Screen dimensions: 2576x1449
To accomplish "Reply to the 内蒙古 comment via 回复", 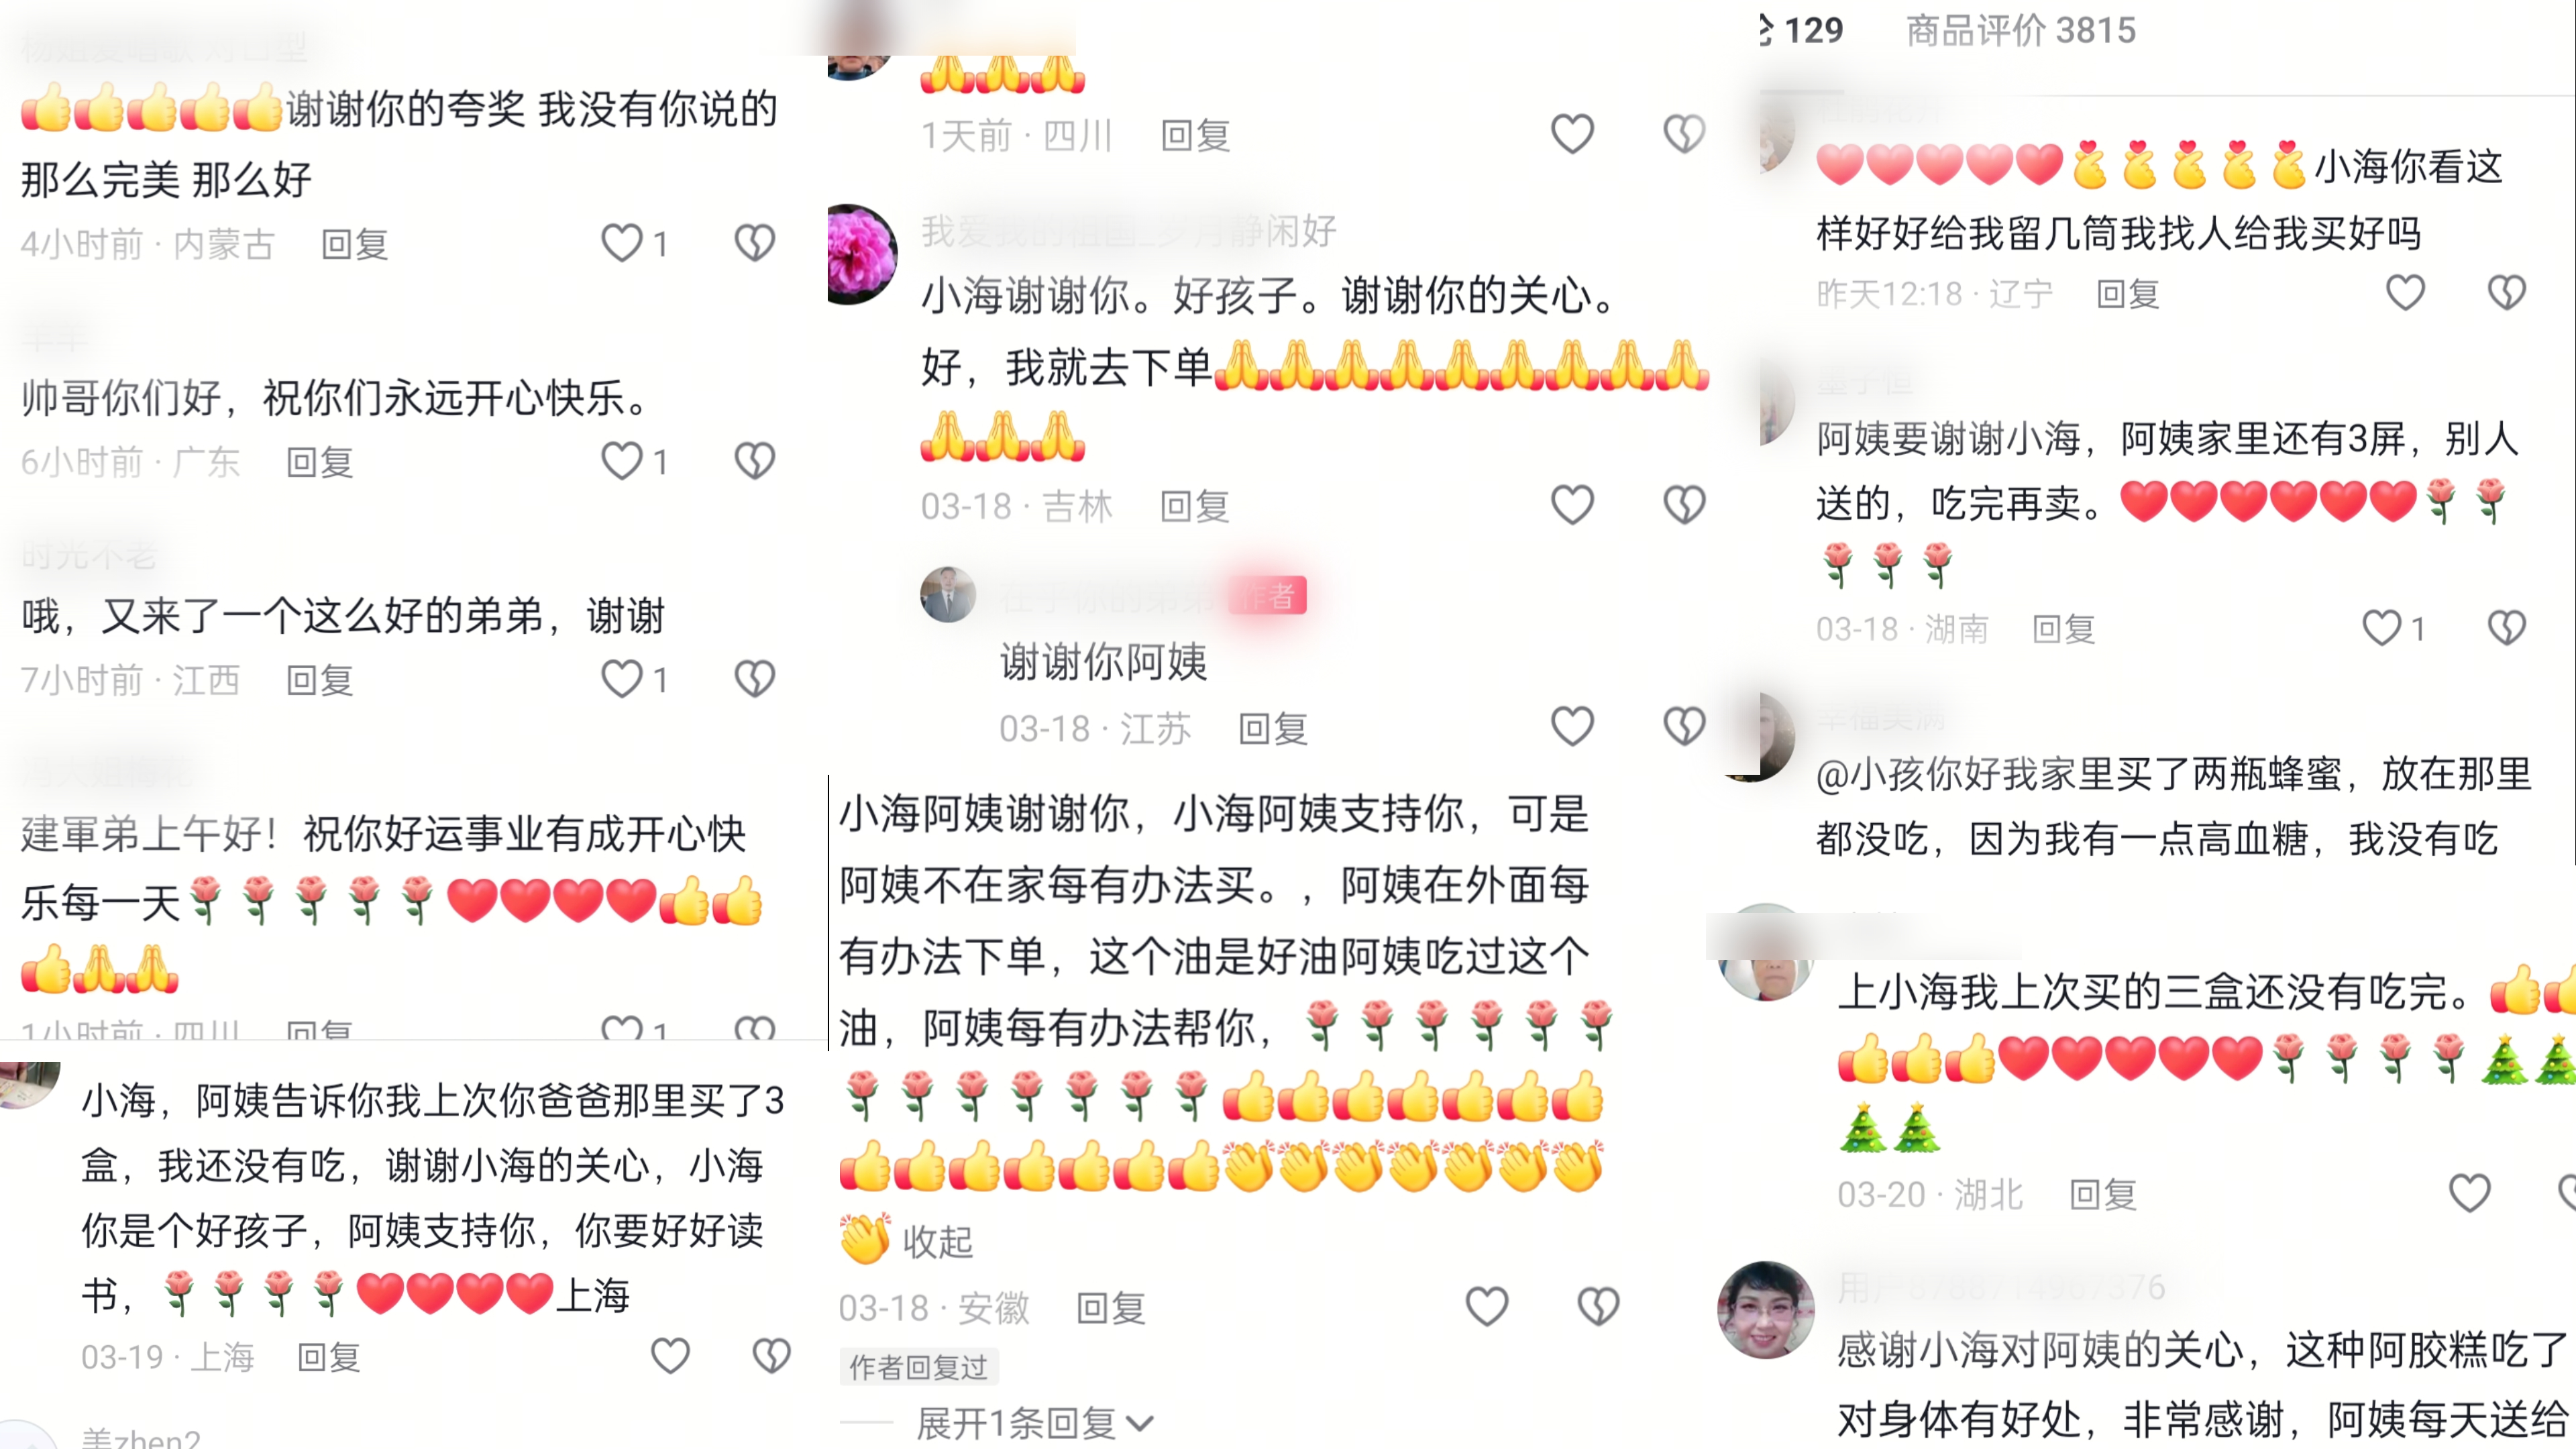I will coord(354,244).
